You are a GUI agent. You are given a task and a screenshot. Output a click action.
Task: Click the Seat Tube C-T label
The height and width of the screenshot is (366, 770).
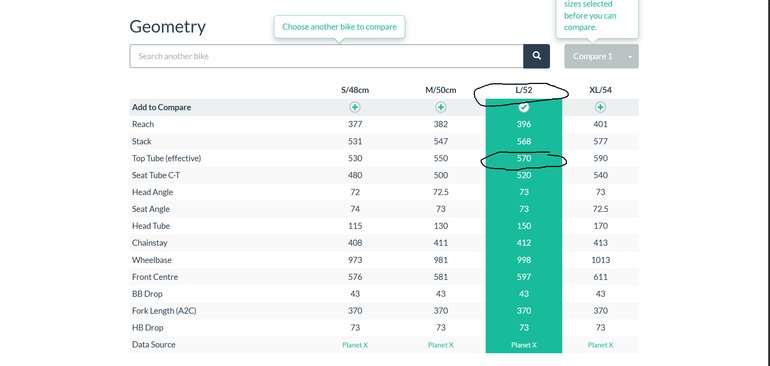[155, 175]
